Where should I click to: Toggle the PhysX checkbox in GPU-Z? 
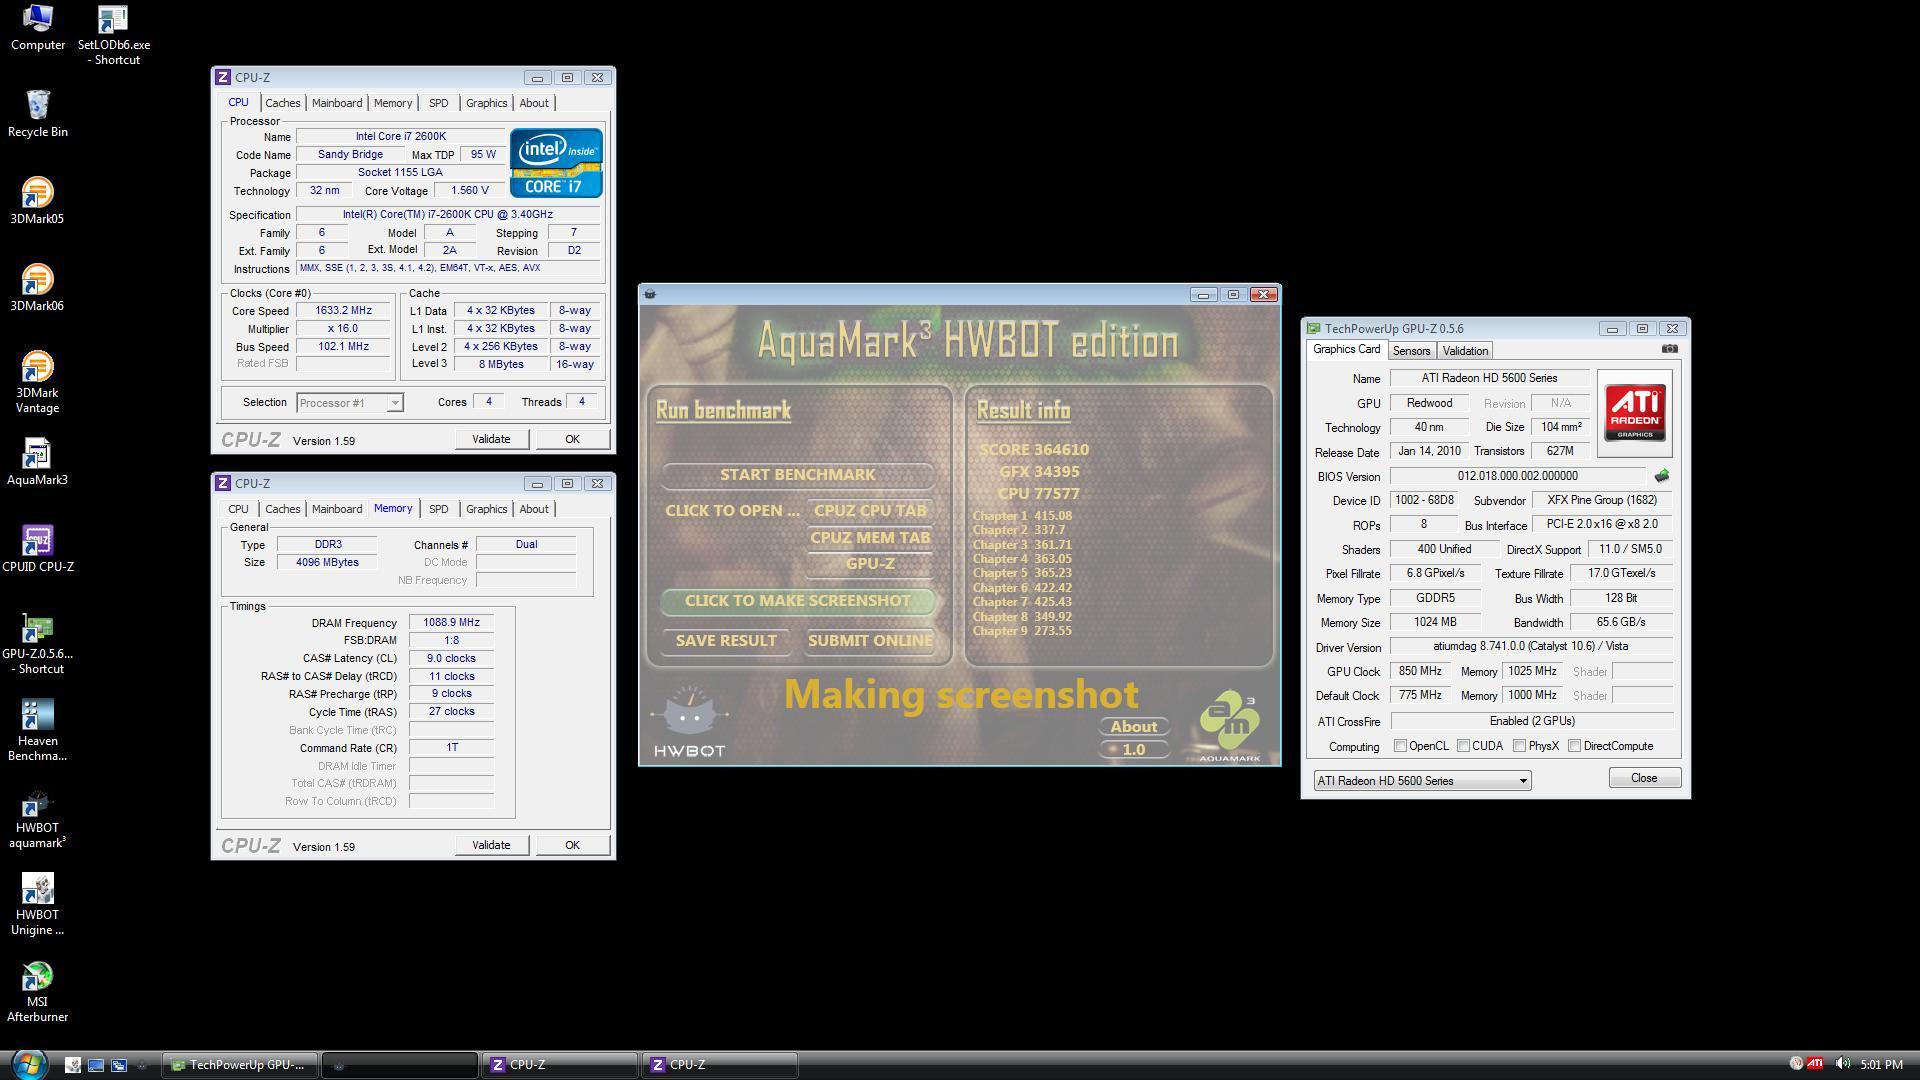(x=1519, y=746)
